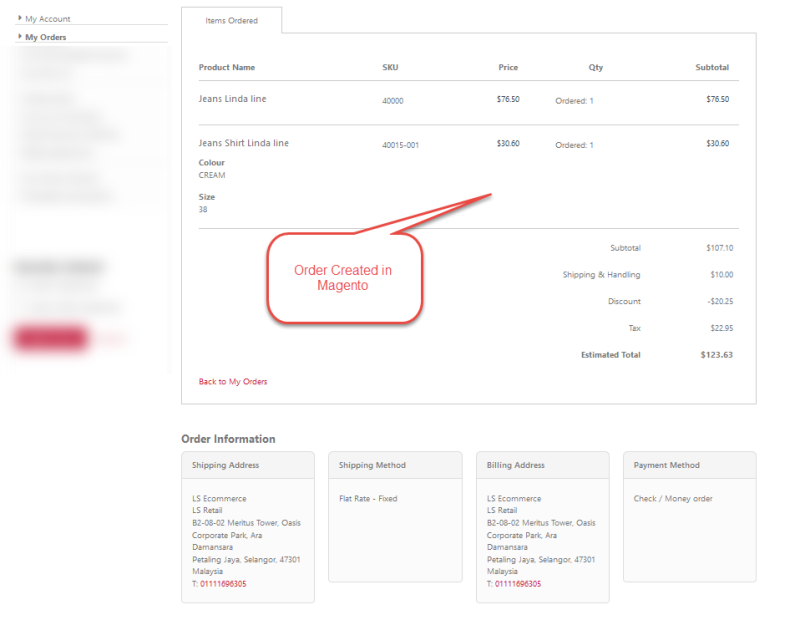Click the CREAM colour value

(x=212, y=176)
